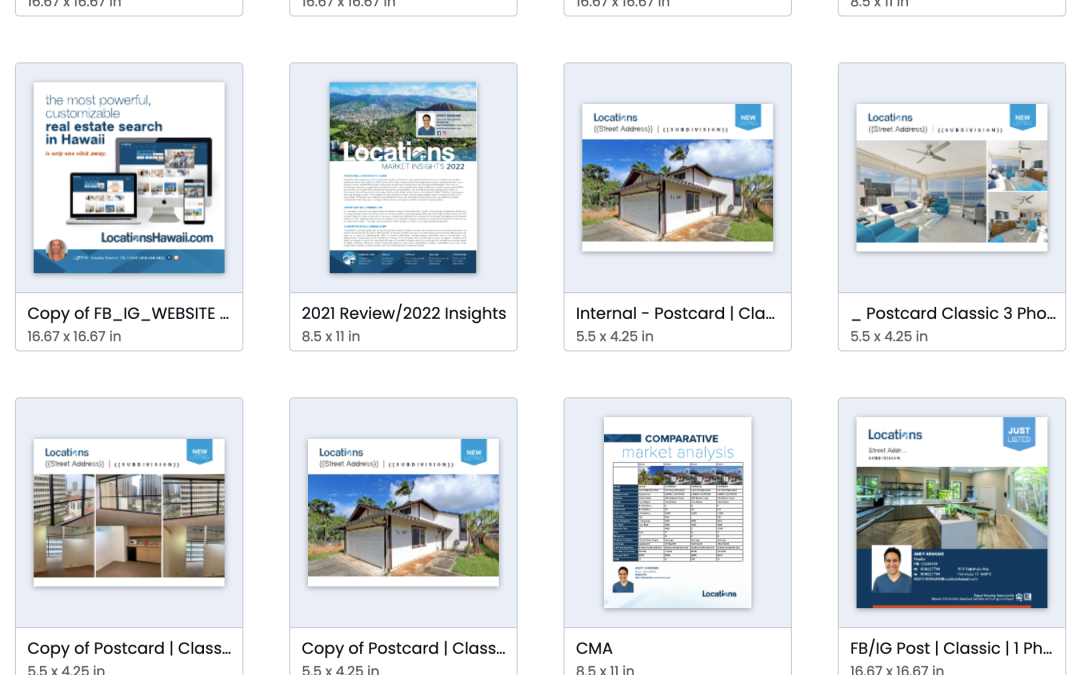Click "5.5 x 4.25 in" under _ Postcard Classic 3 Pho
Viewport: 1080px width, 675px height.
[889, 336]
